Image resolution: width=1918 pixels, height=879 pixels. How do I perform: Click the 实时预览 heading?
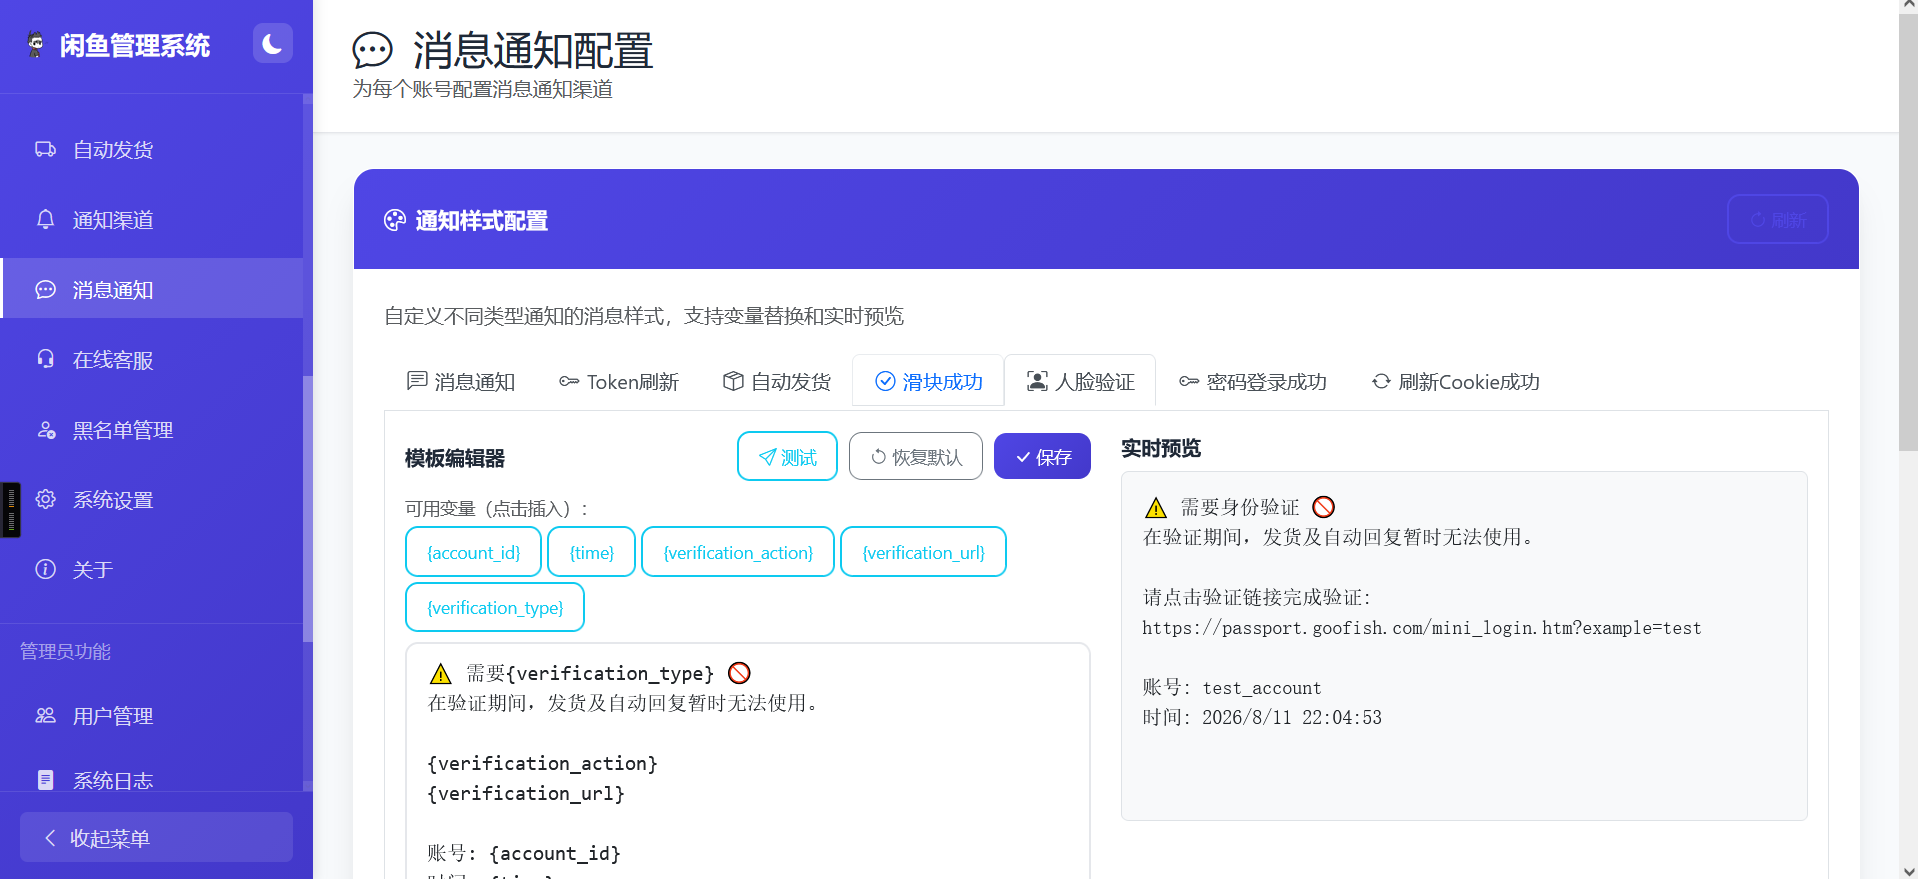[1161, 448]
